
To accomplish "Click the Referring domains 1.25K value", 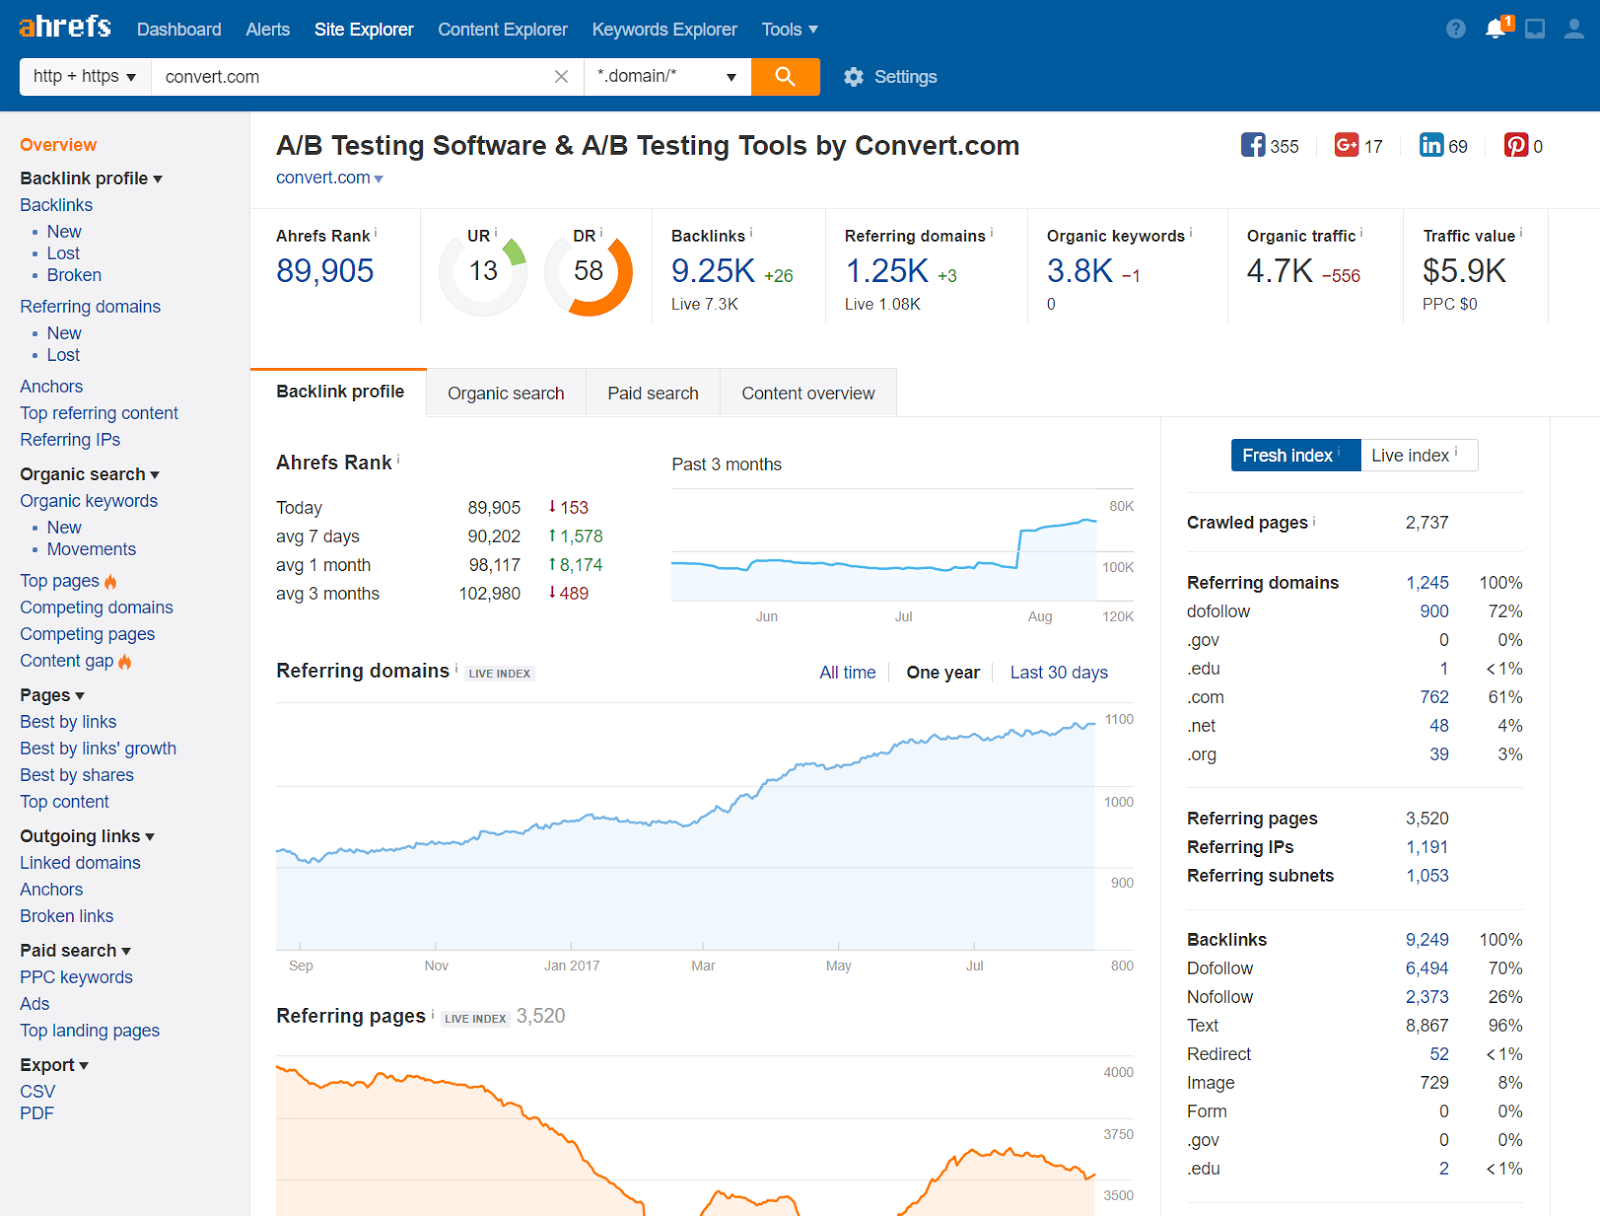I will pyautogui.click(x=887, y=271).
